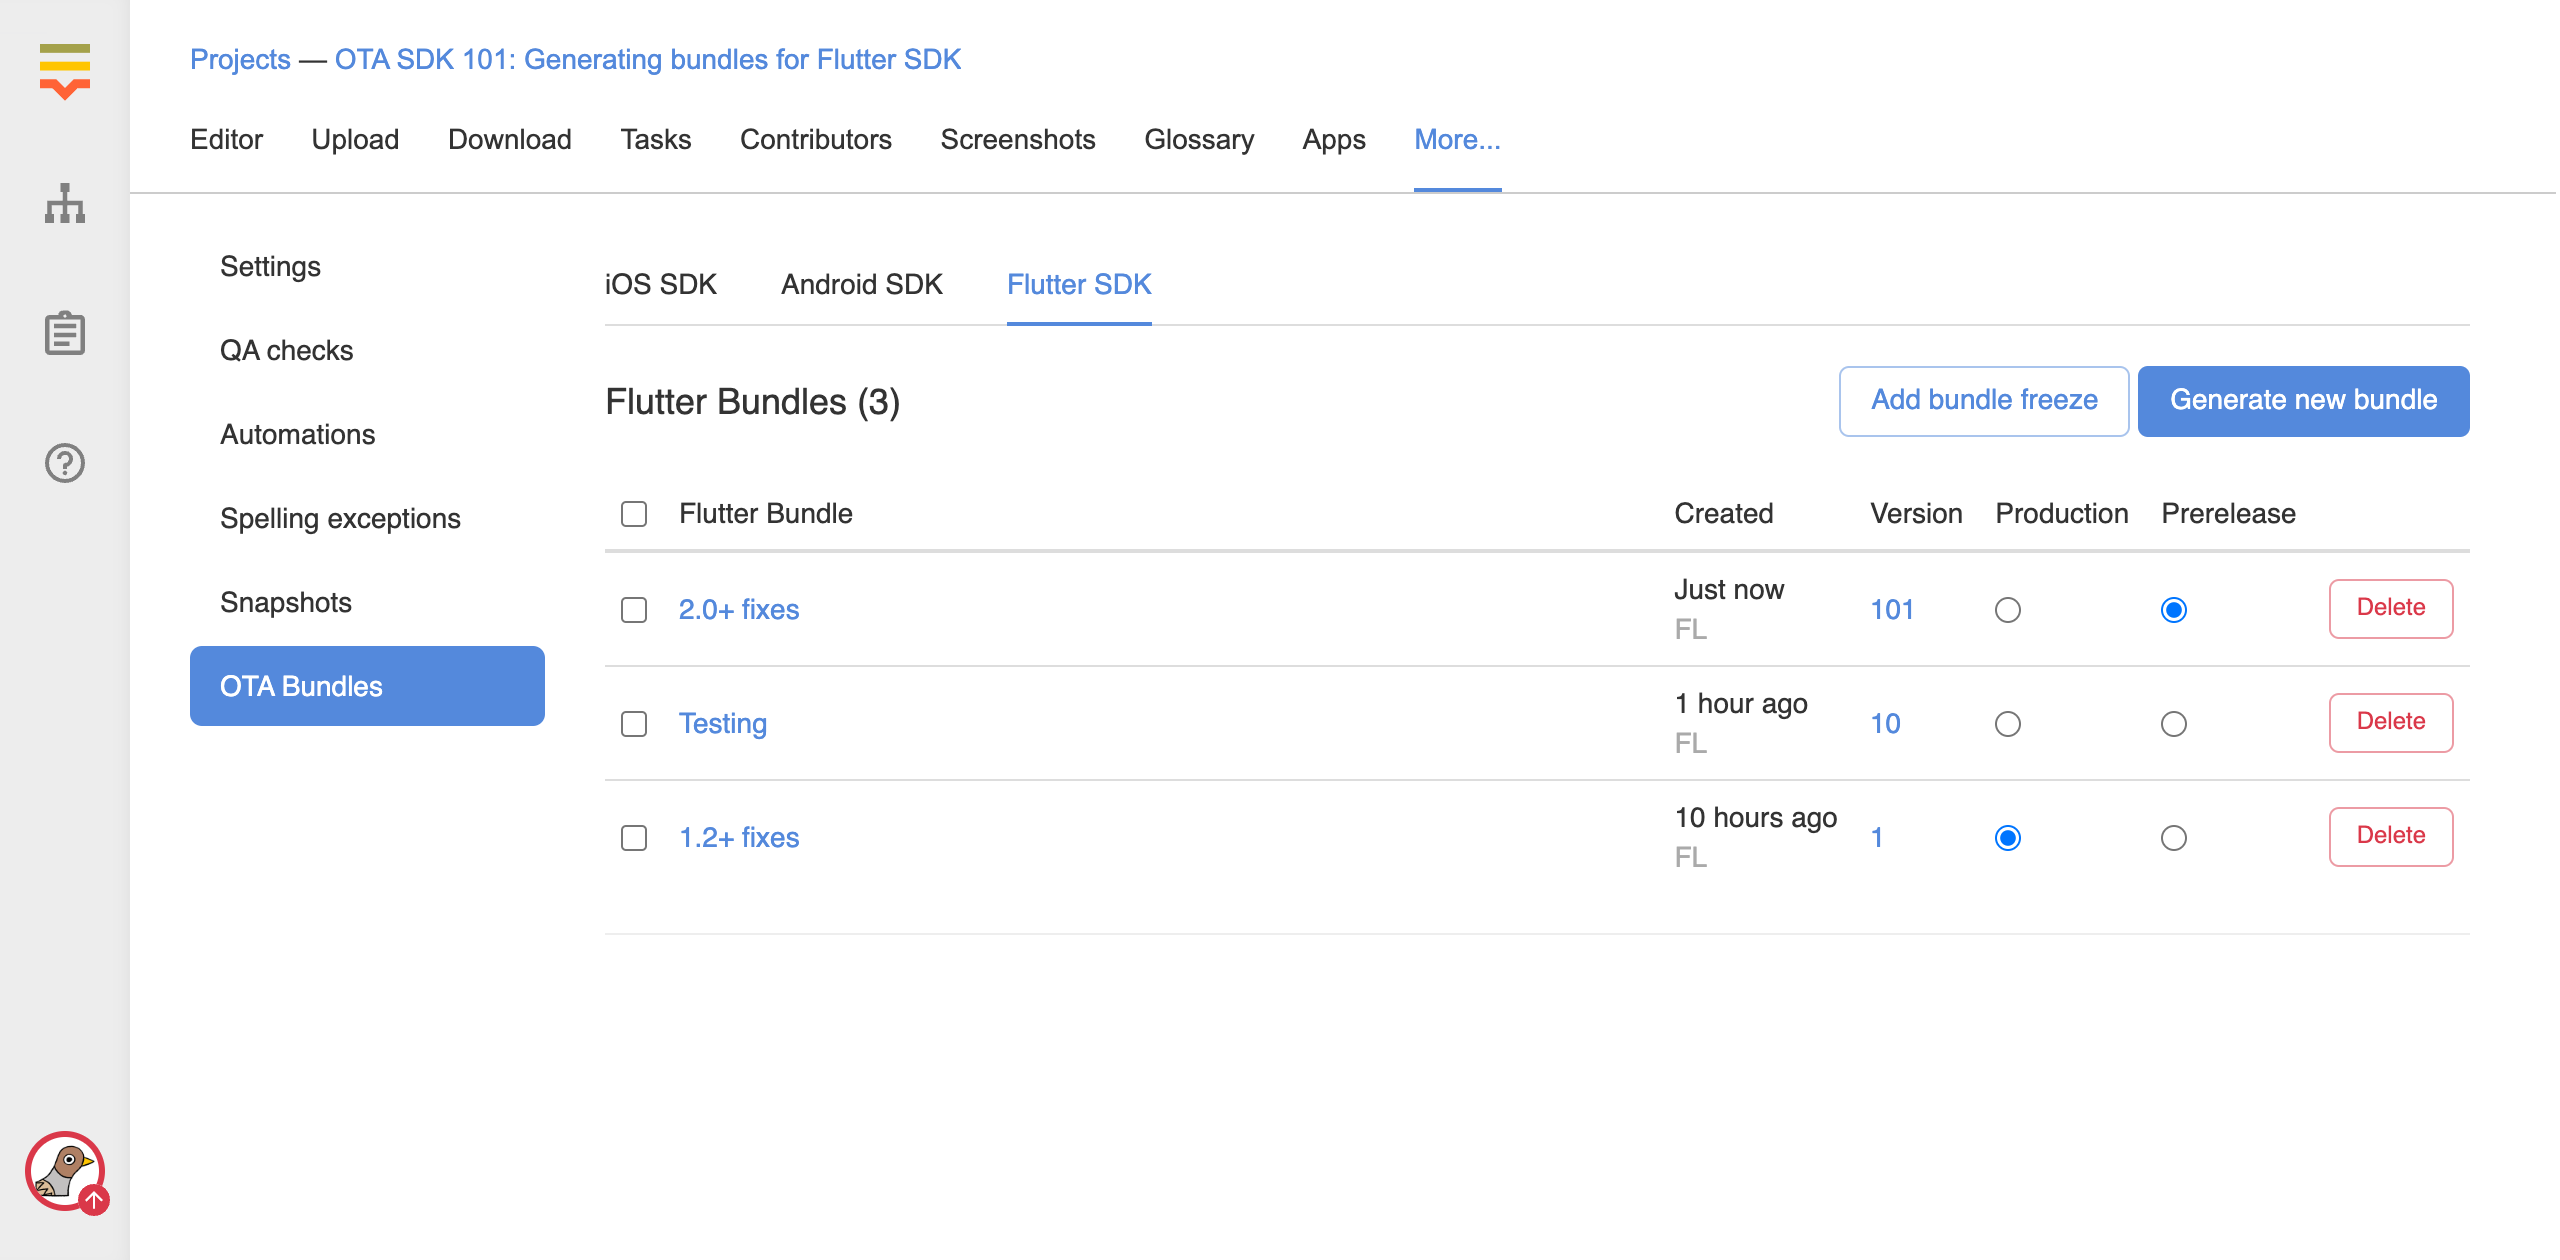Open the projects hierarchy sidebar icon

65,204
